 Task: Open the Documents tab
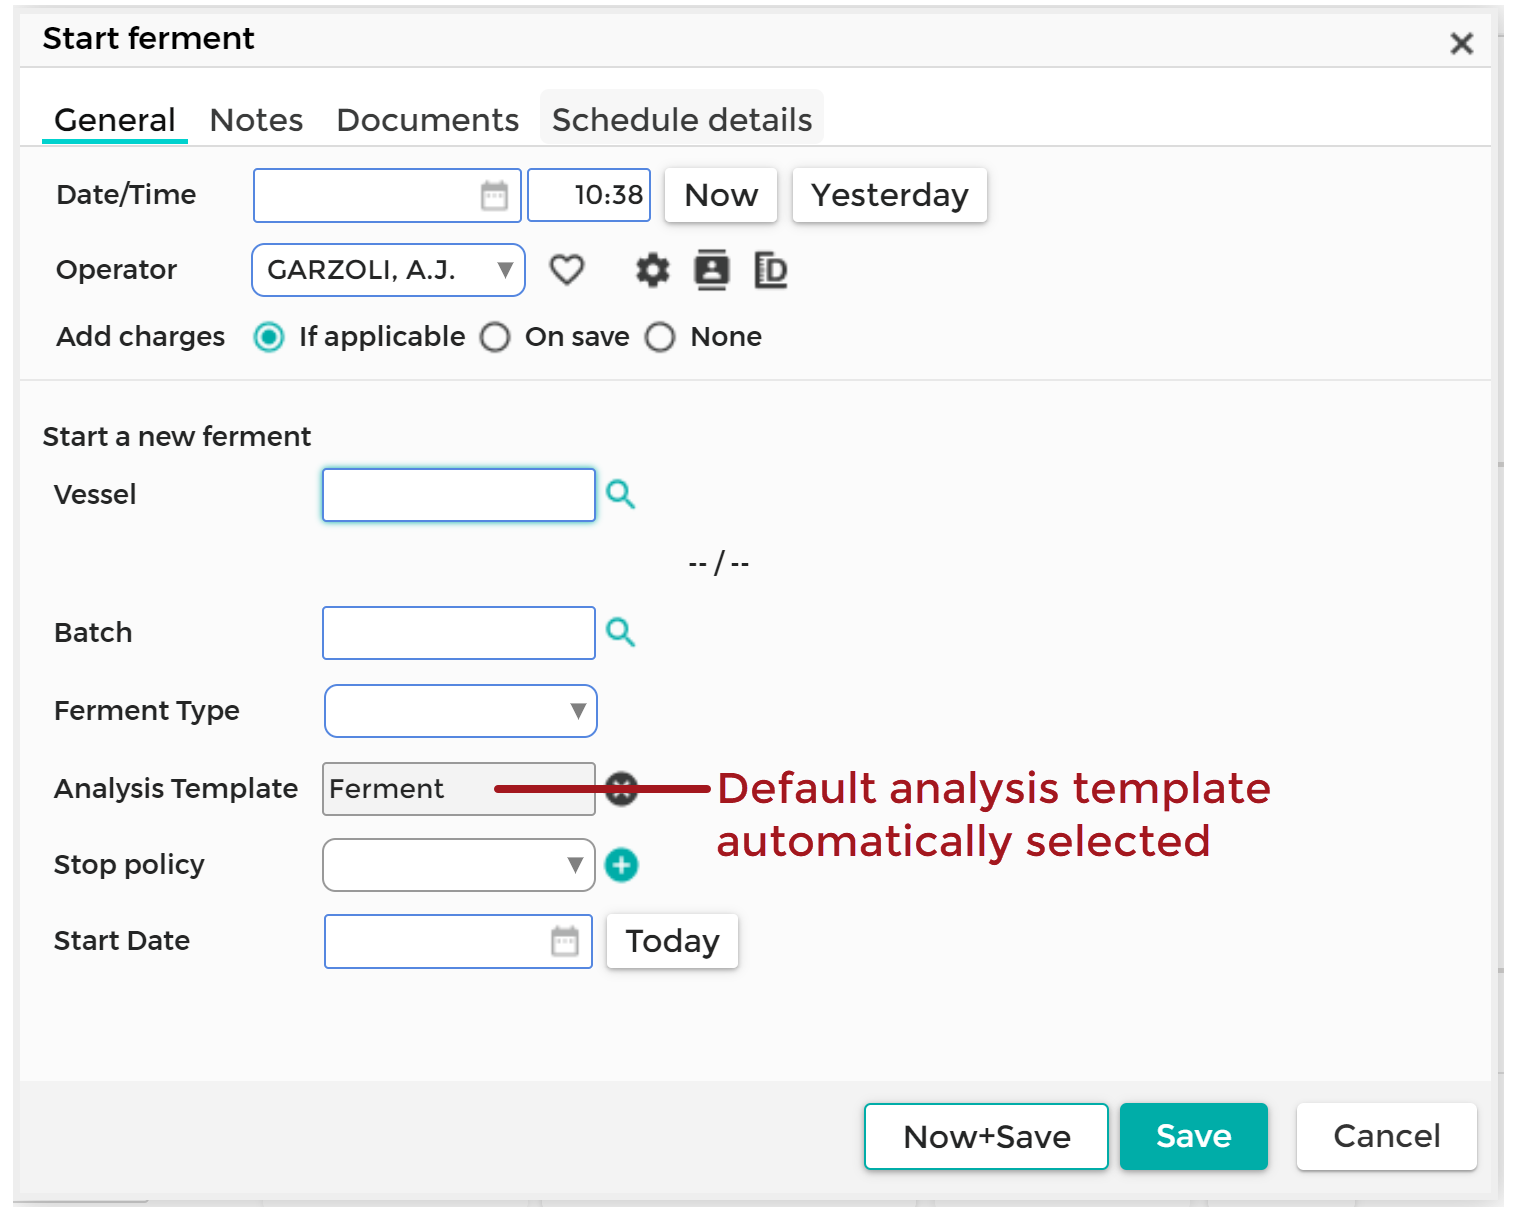point(428,120)
